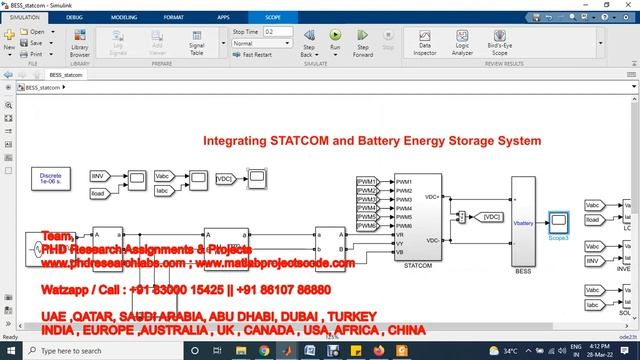Image resolution: width=640 pixels, height=360 pixels.
Task: Switch to the APPS tab
Action: (x=223, y=18)
